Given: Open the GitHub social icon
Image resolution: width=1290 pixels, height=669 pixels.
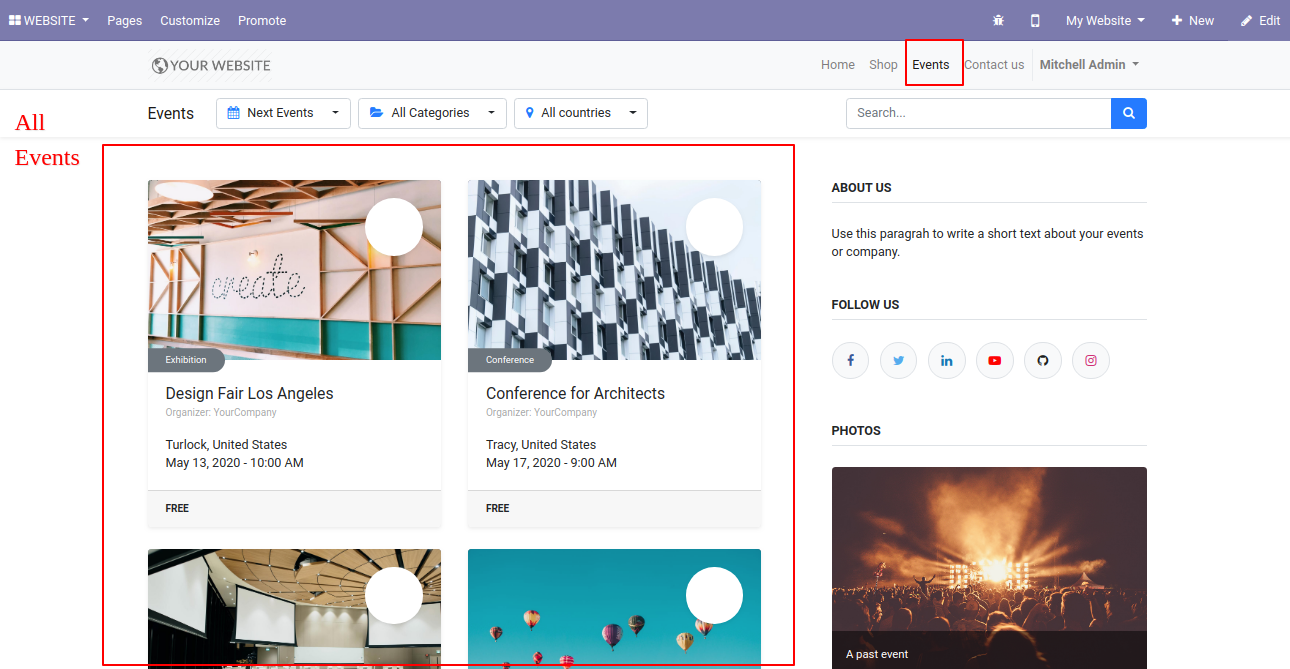Looking at the screenshot, I should (1043, 360).
